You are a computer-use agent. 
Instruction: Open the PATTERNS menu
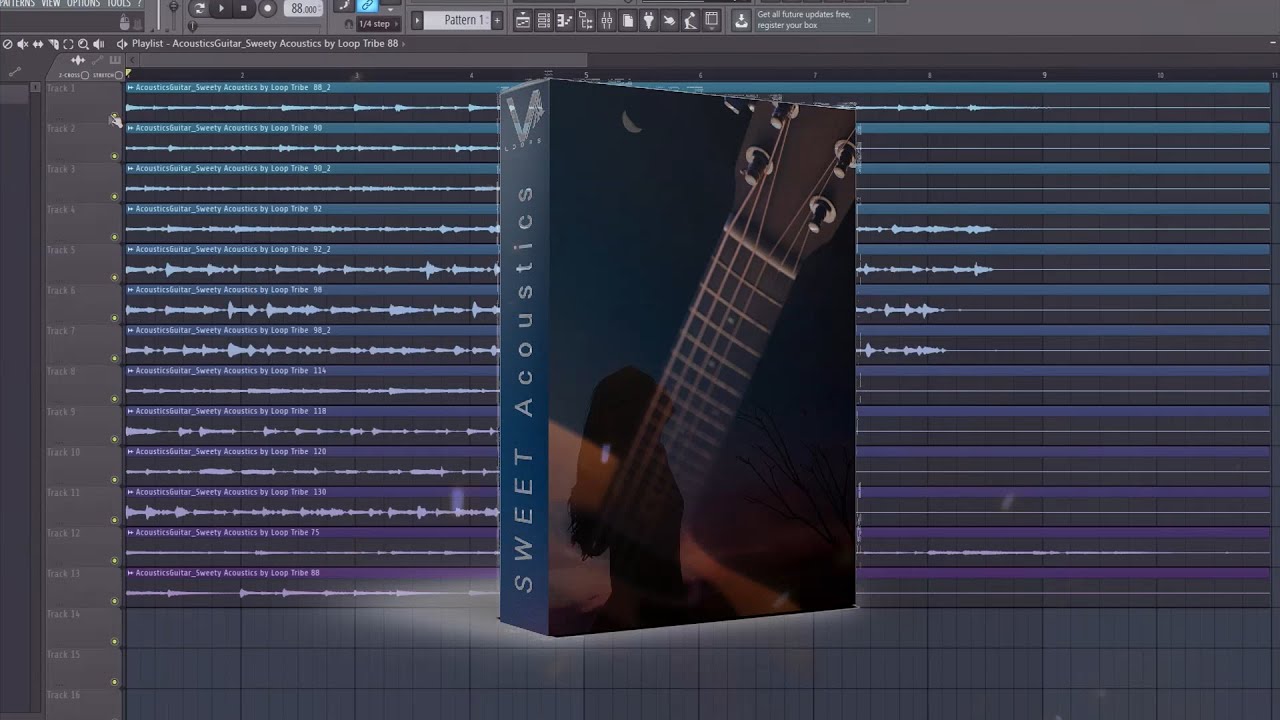click(17, 4)
